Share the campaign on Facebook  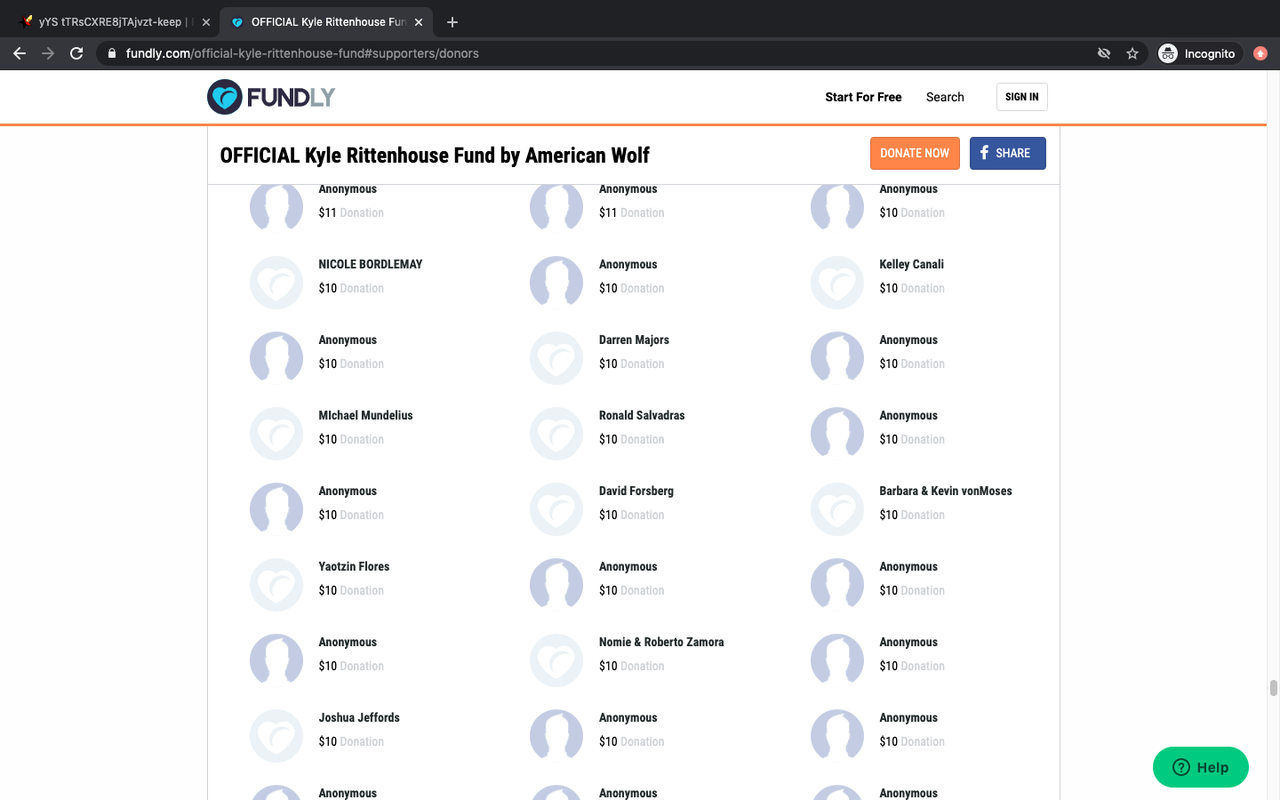pos(1008,153)
